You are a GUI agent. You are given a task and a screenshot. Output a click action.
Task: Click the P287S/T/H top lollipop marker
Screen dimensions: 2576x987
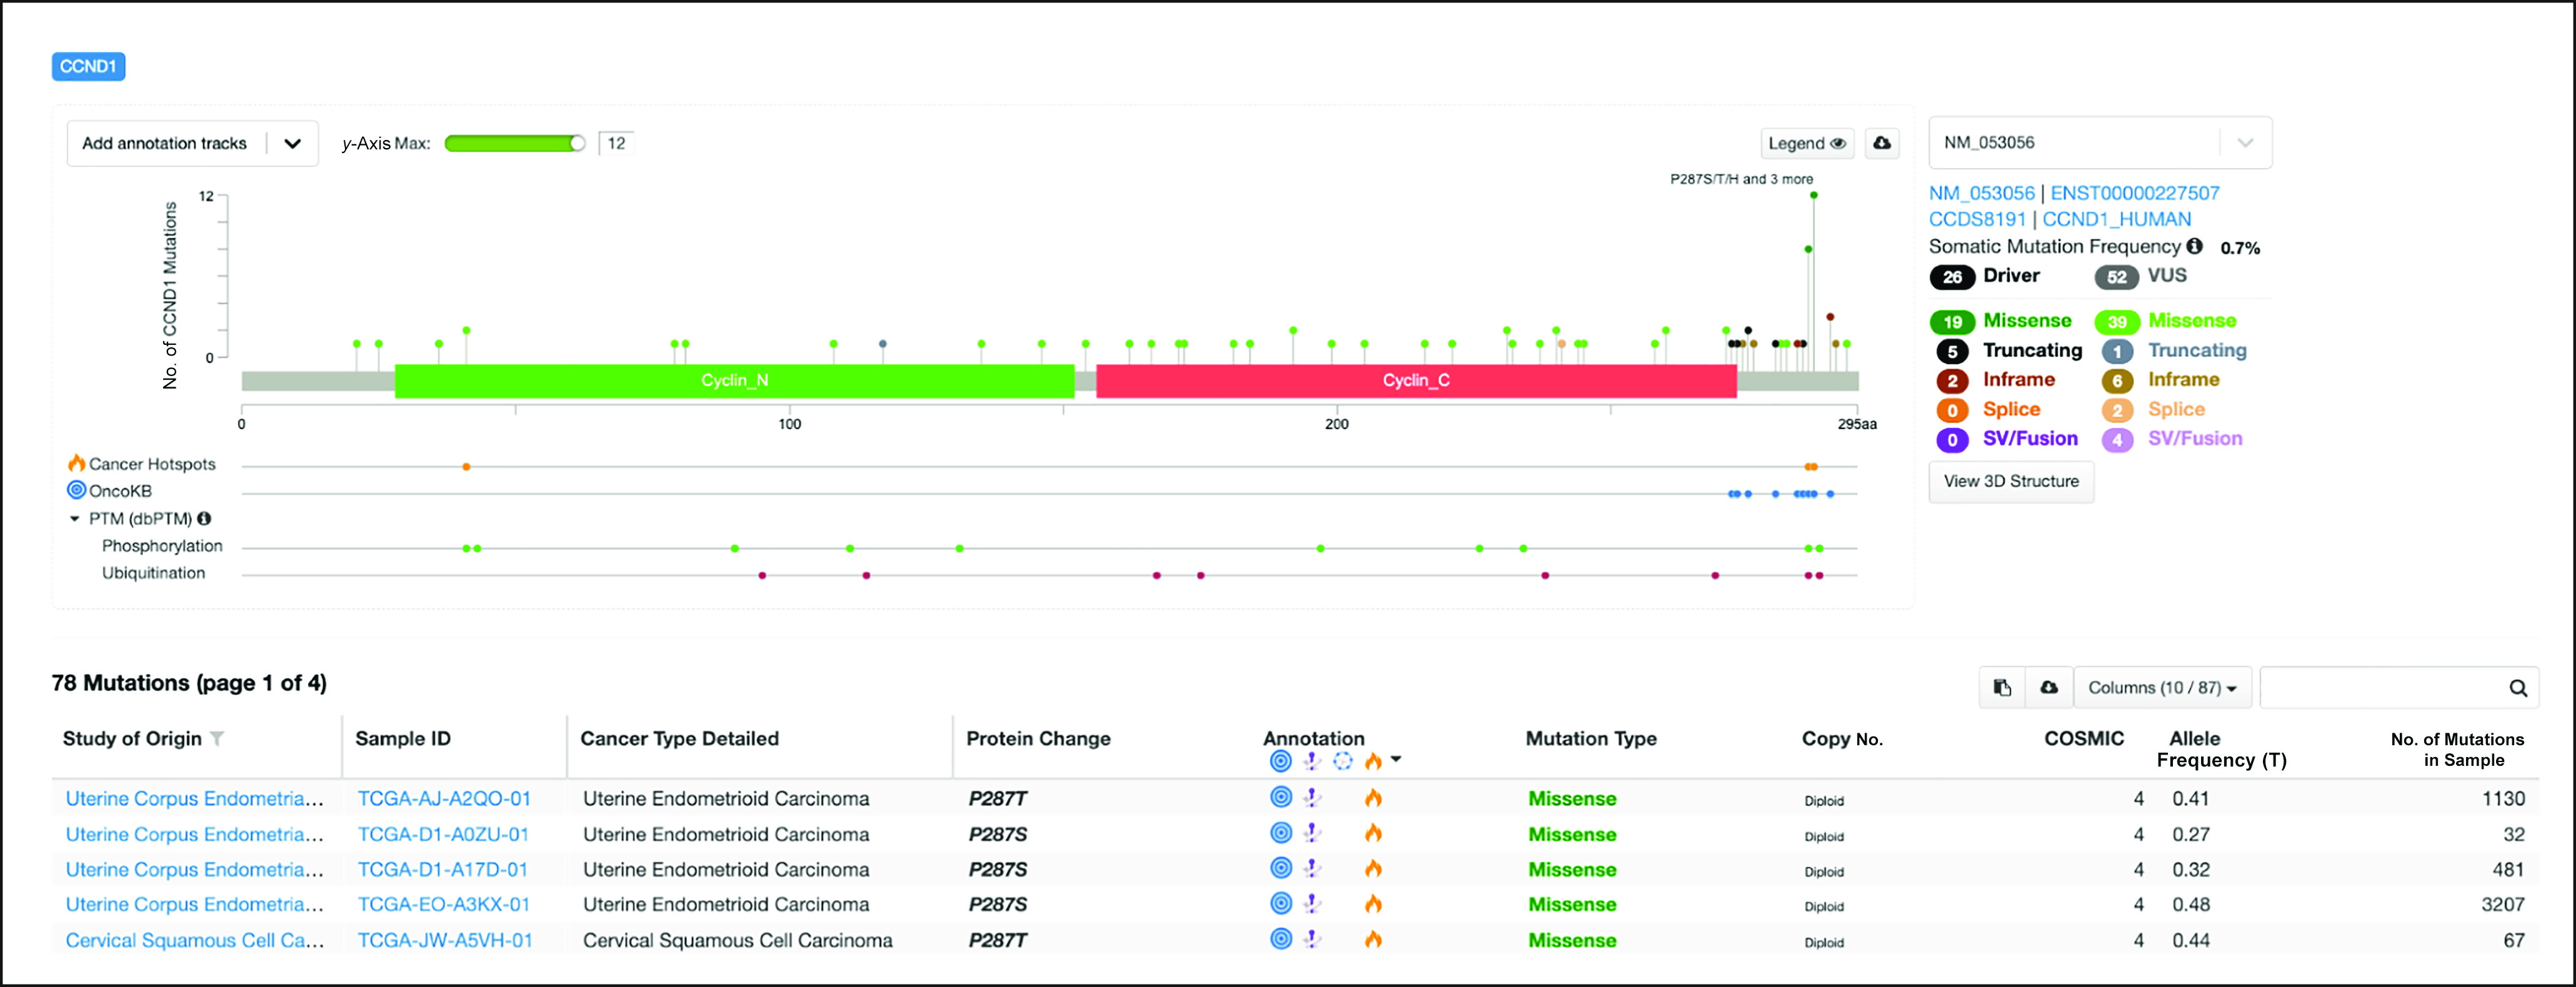point(1813,195)
